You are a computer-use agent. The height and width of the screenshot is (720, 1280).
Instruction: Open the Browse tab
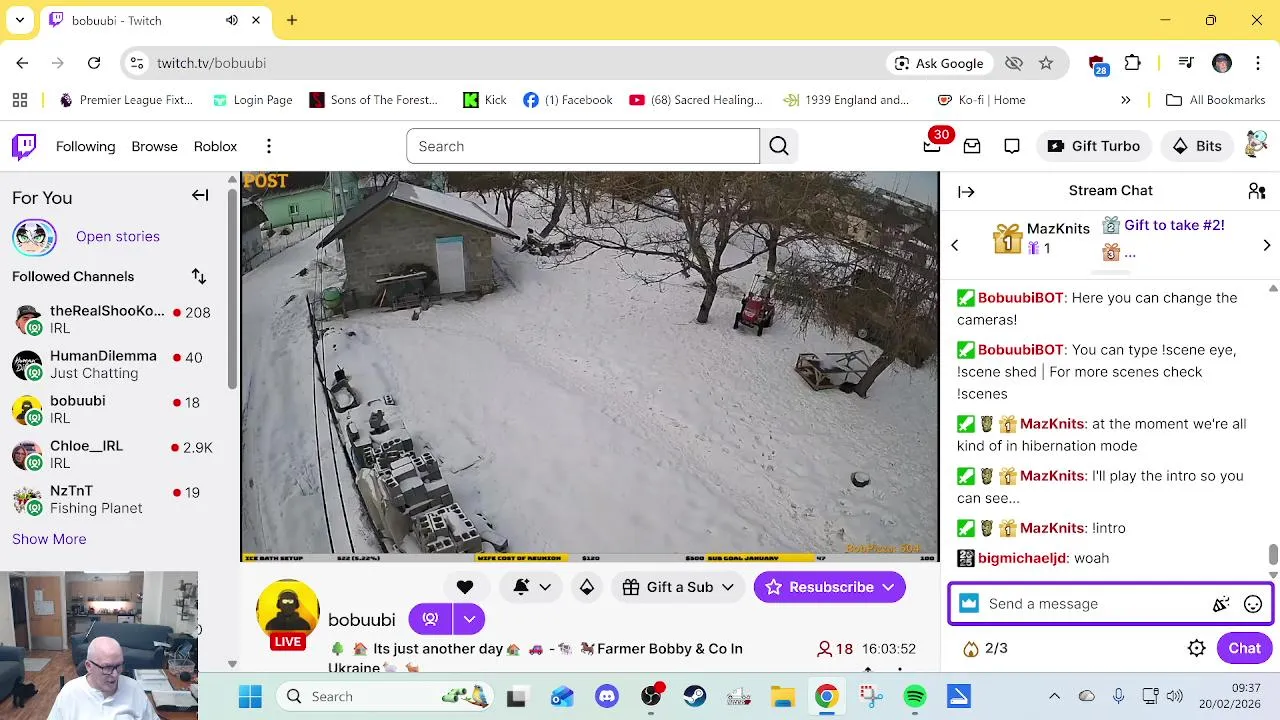coord(154,146)
